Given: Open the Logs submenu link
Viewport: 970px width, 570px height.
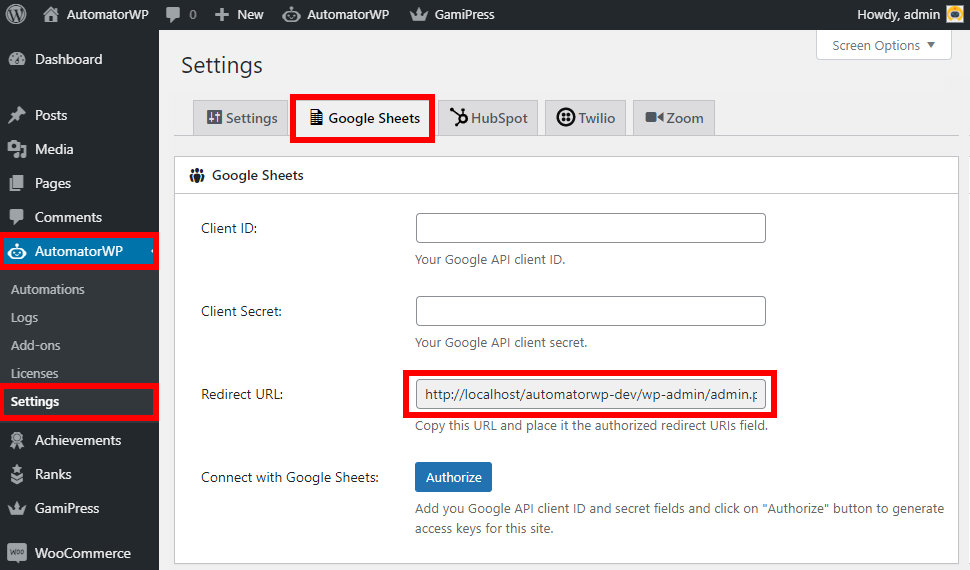Looking at the screenshot, I should [x=25, y=317].
